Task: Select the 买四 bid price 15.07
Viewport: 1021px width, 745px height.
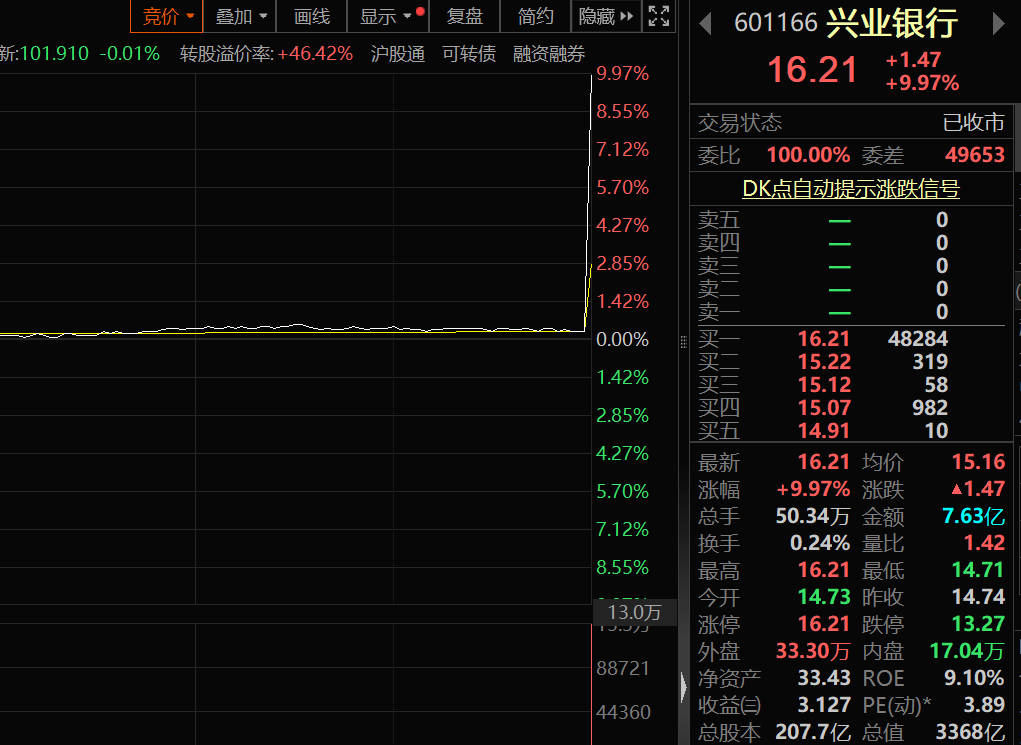Action: click(824, 408)
